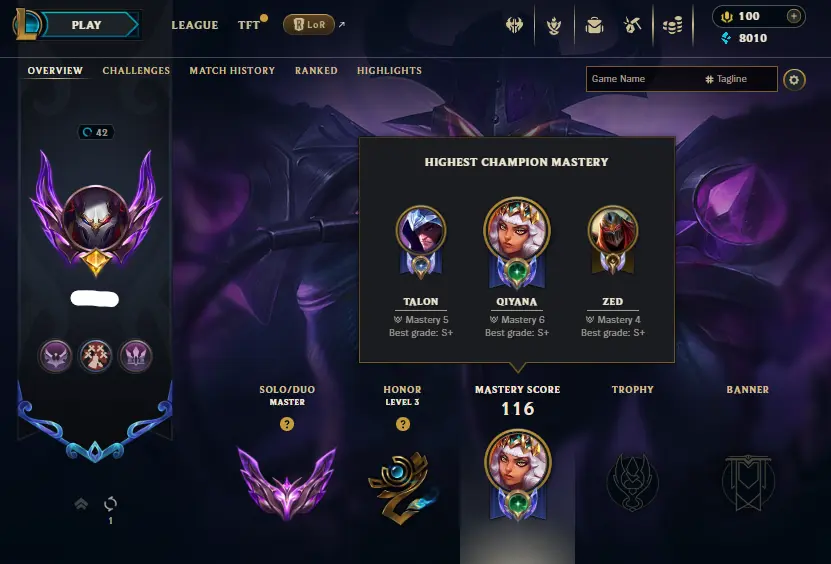Click the profile settings gear icon

click(x=794, y=80)
